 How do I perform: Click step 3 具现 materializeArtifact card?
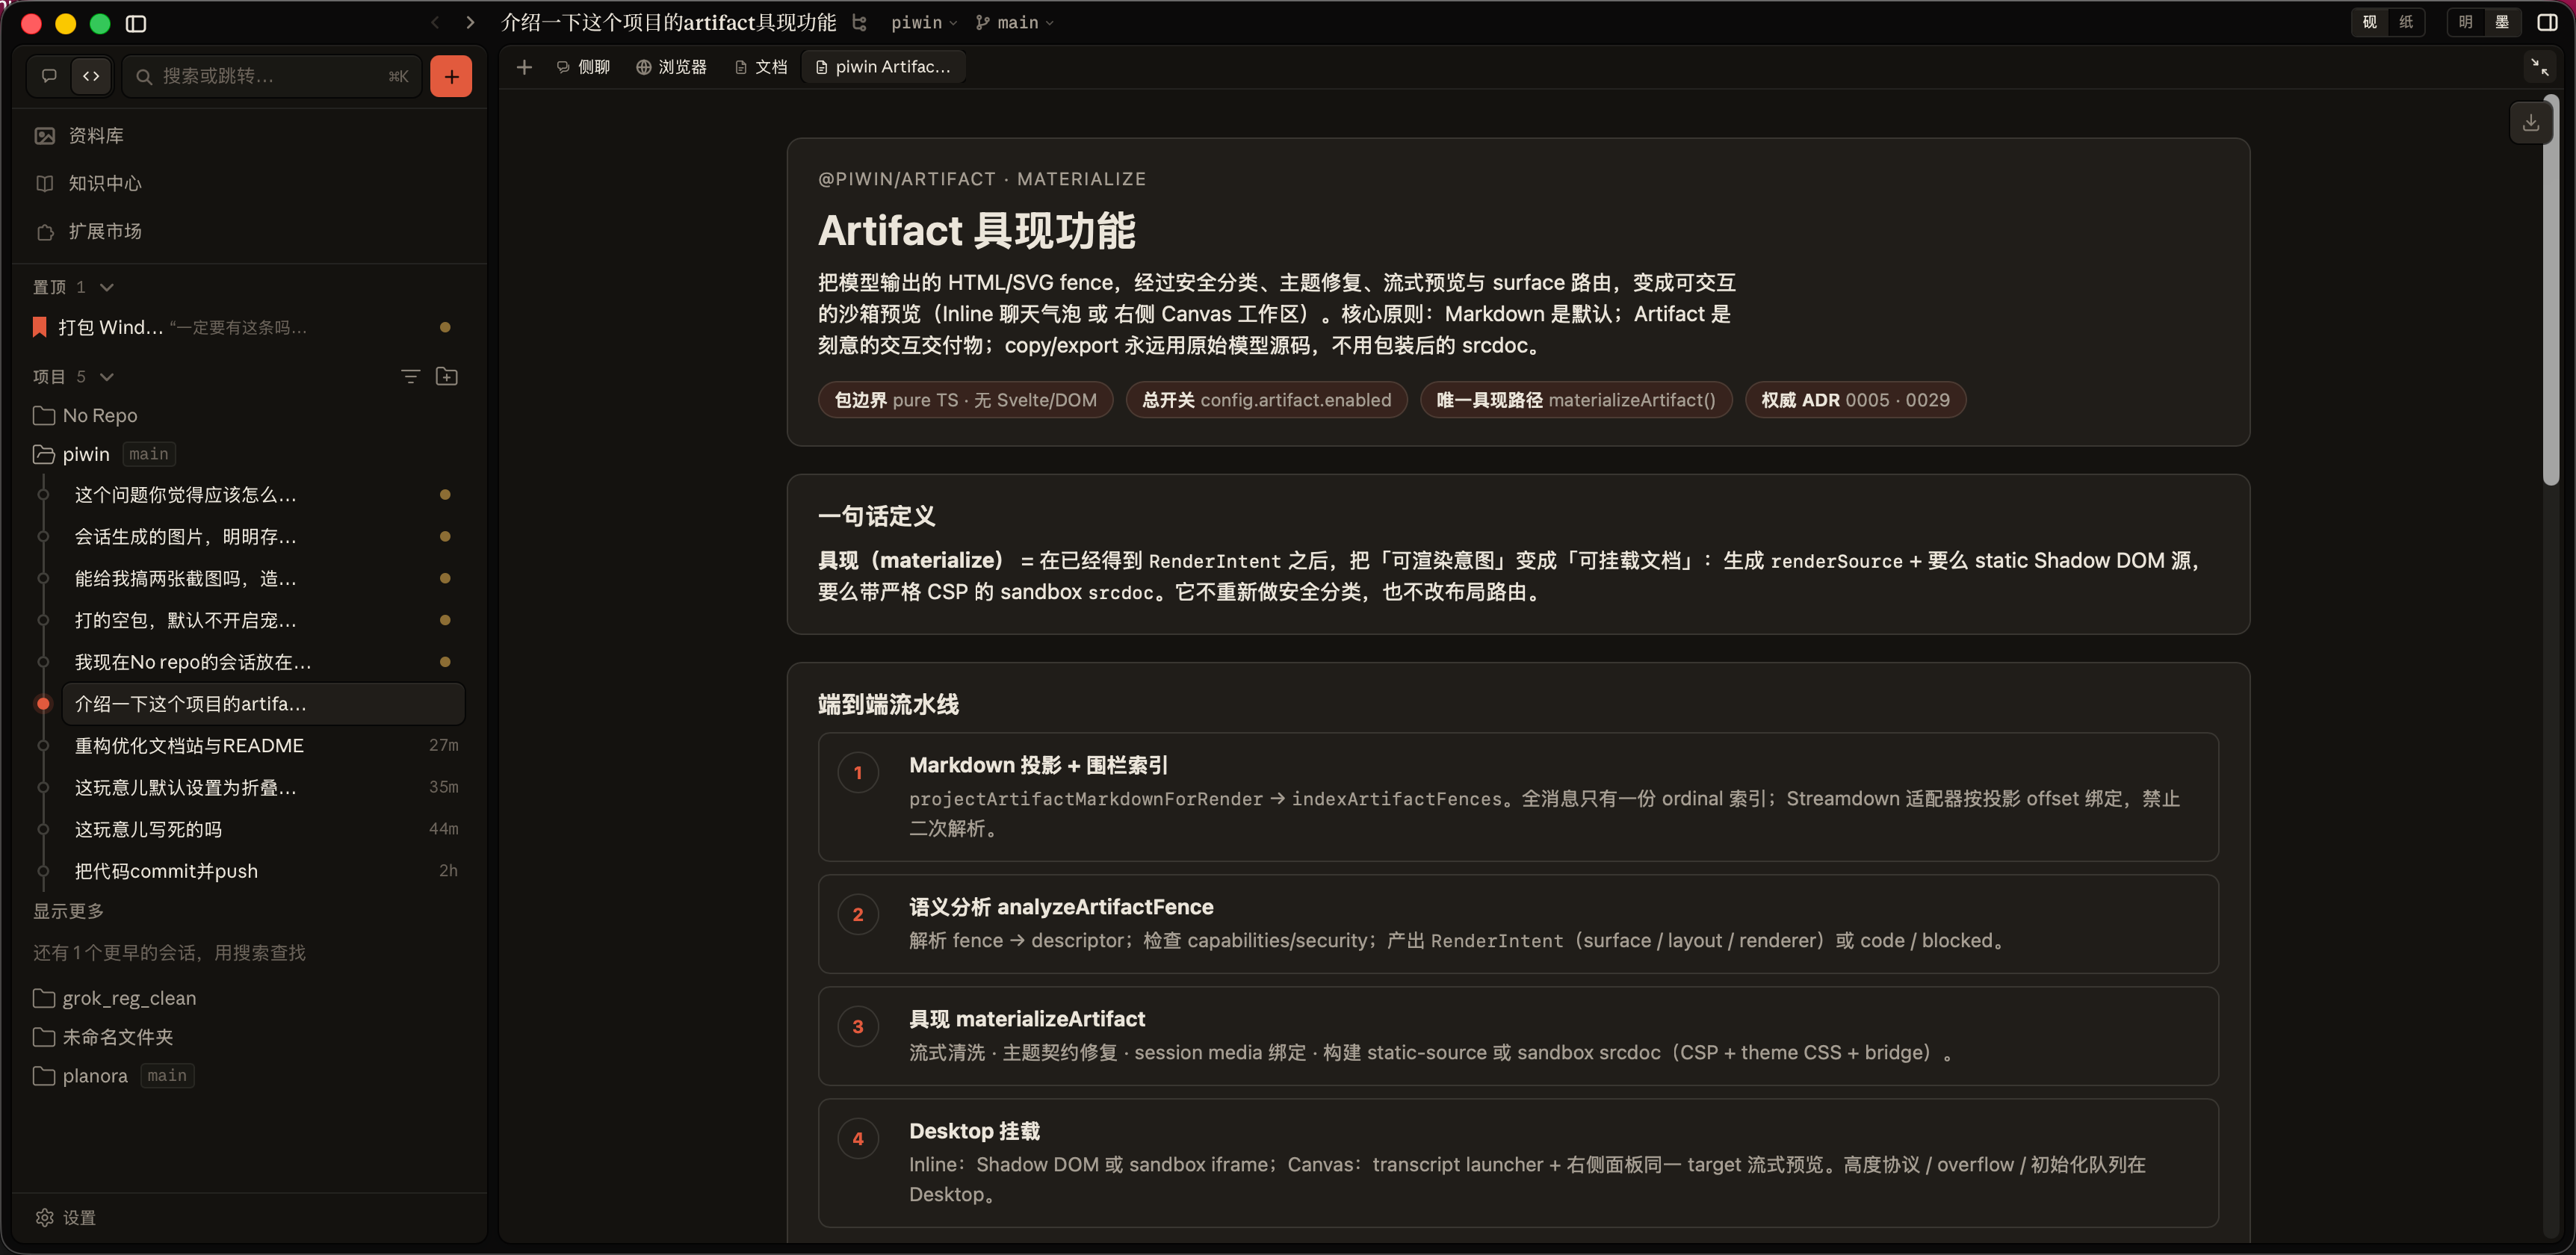1518,1036
